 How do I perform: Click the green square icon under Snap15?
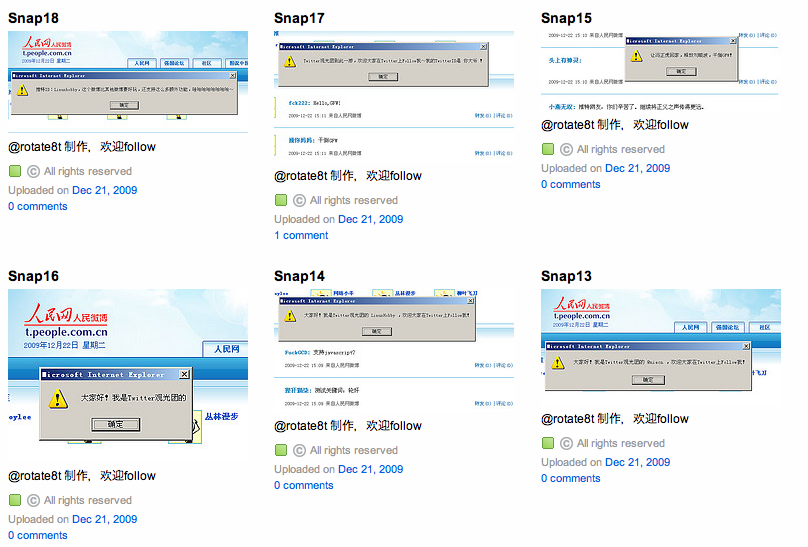[x=548, y=149]
